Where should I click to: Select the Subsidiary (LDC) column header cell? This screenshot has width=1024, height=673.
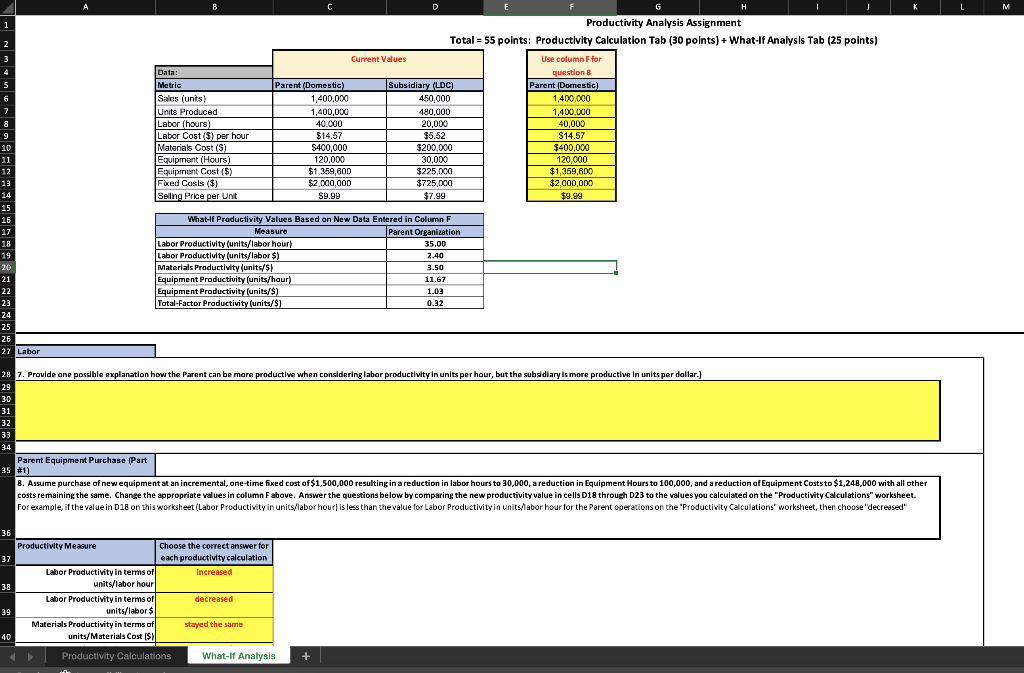click(435, 85)
